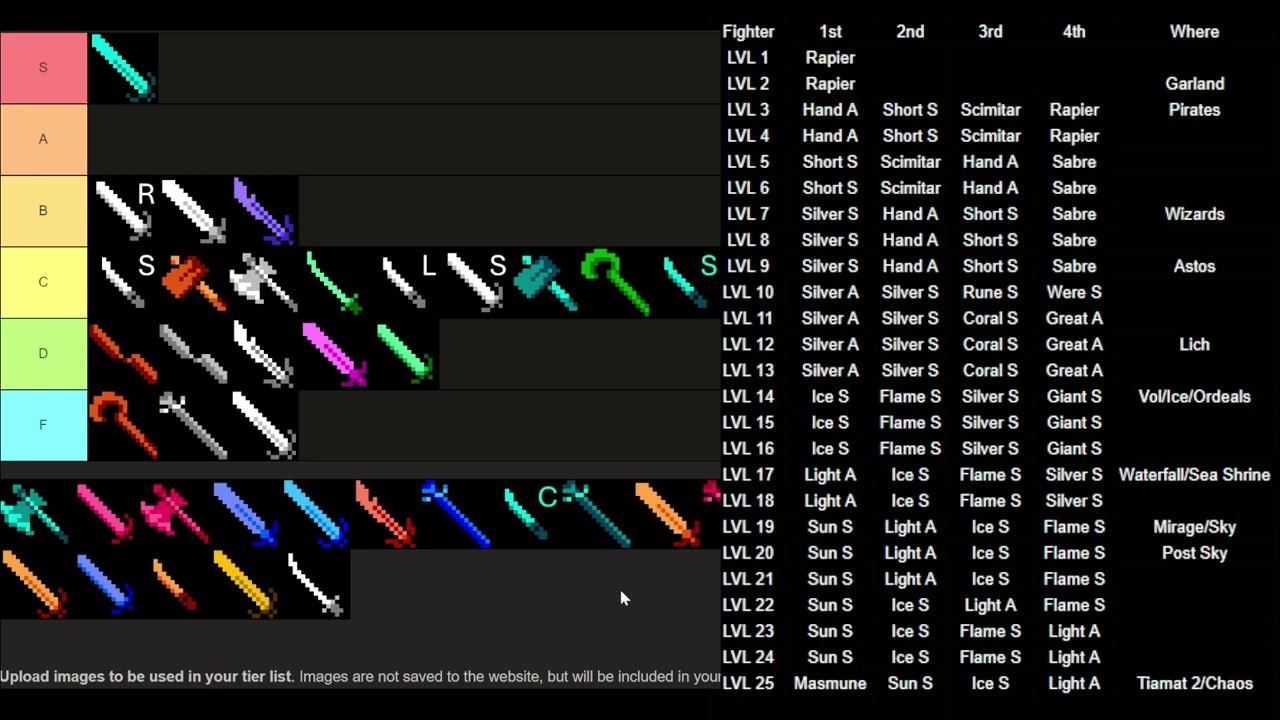The width and height of the screenshot is (1280, 720).
Task: Click the 'Where' column header
Action: coord(1194,32)
